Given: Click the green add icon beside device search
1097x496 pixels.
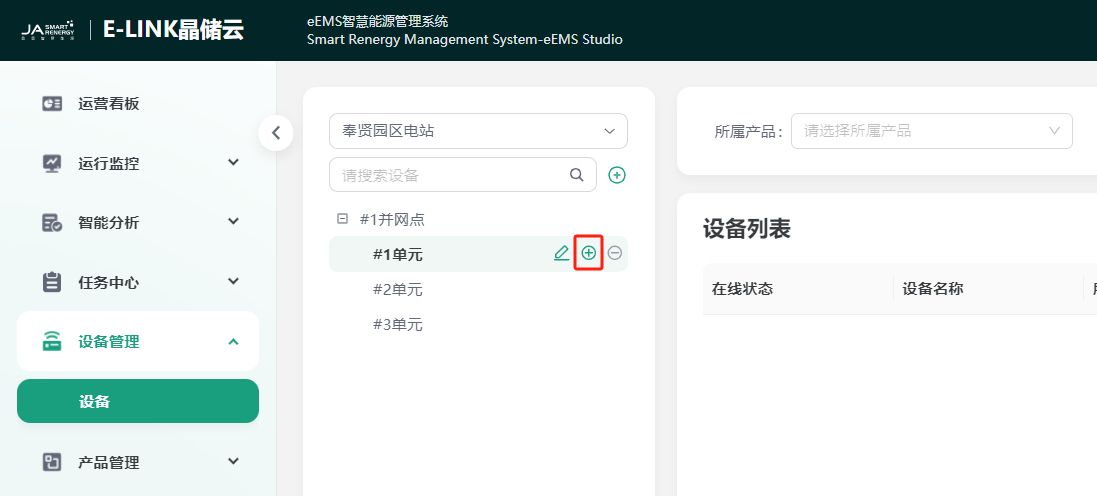Looking at the screenshot, I should click(x=617, y=175).
